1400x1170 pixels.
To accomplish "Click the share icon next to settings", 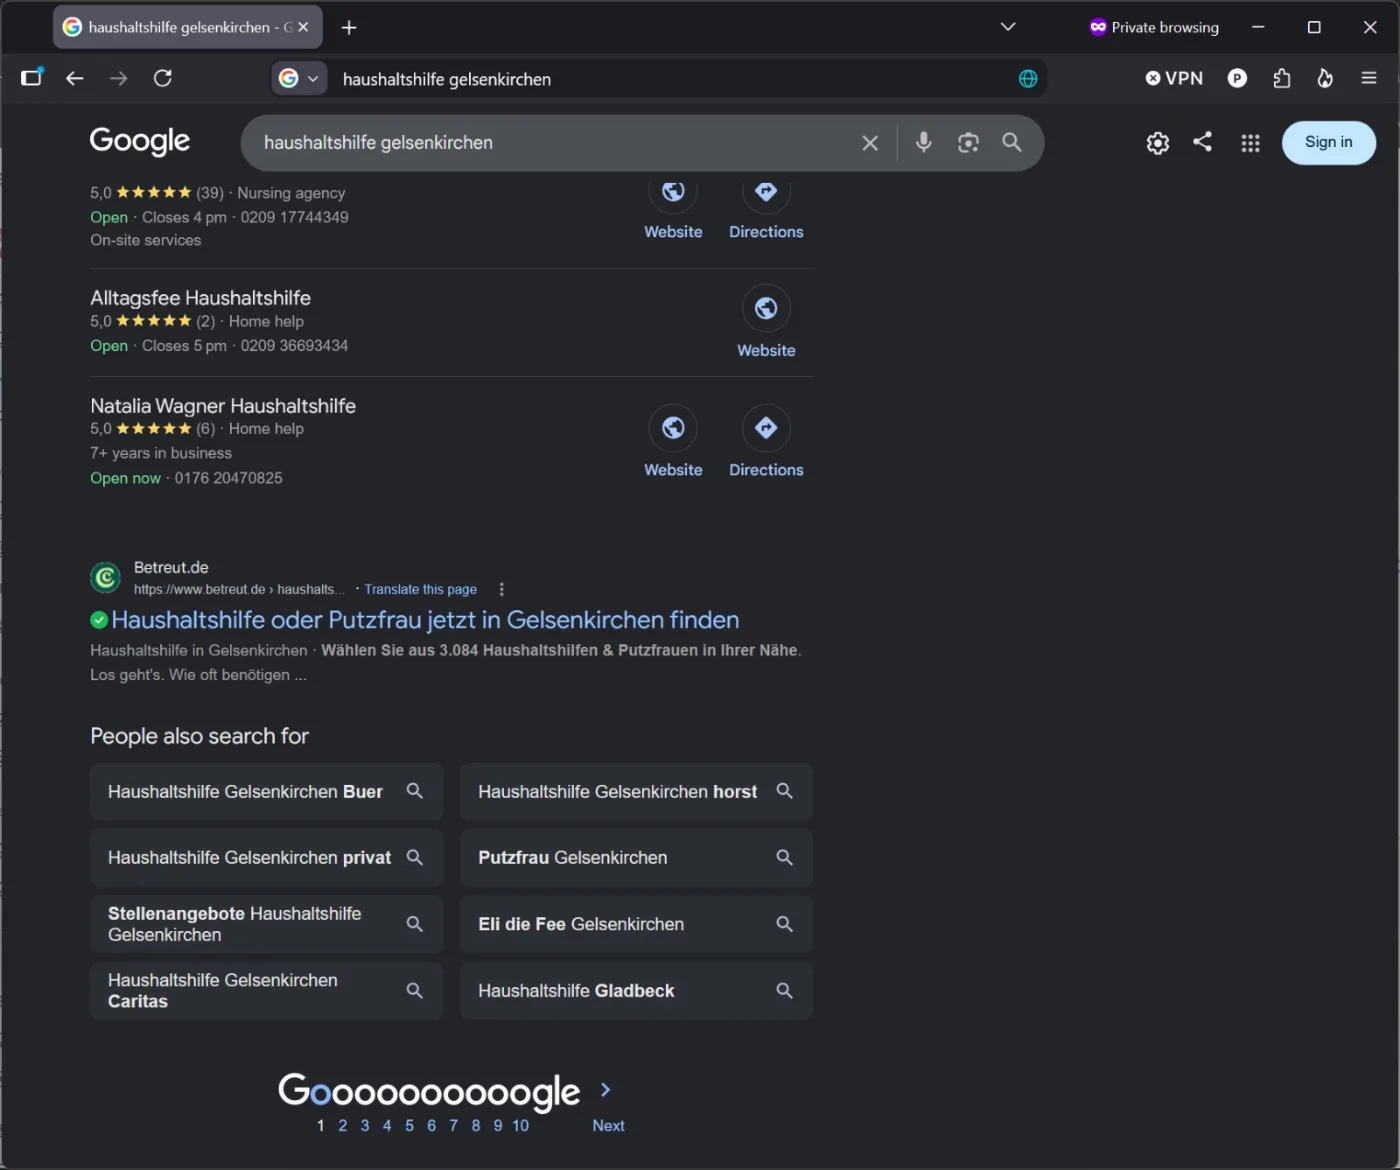I will coord(1203,142).
